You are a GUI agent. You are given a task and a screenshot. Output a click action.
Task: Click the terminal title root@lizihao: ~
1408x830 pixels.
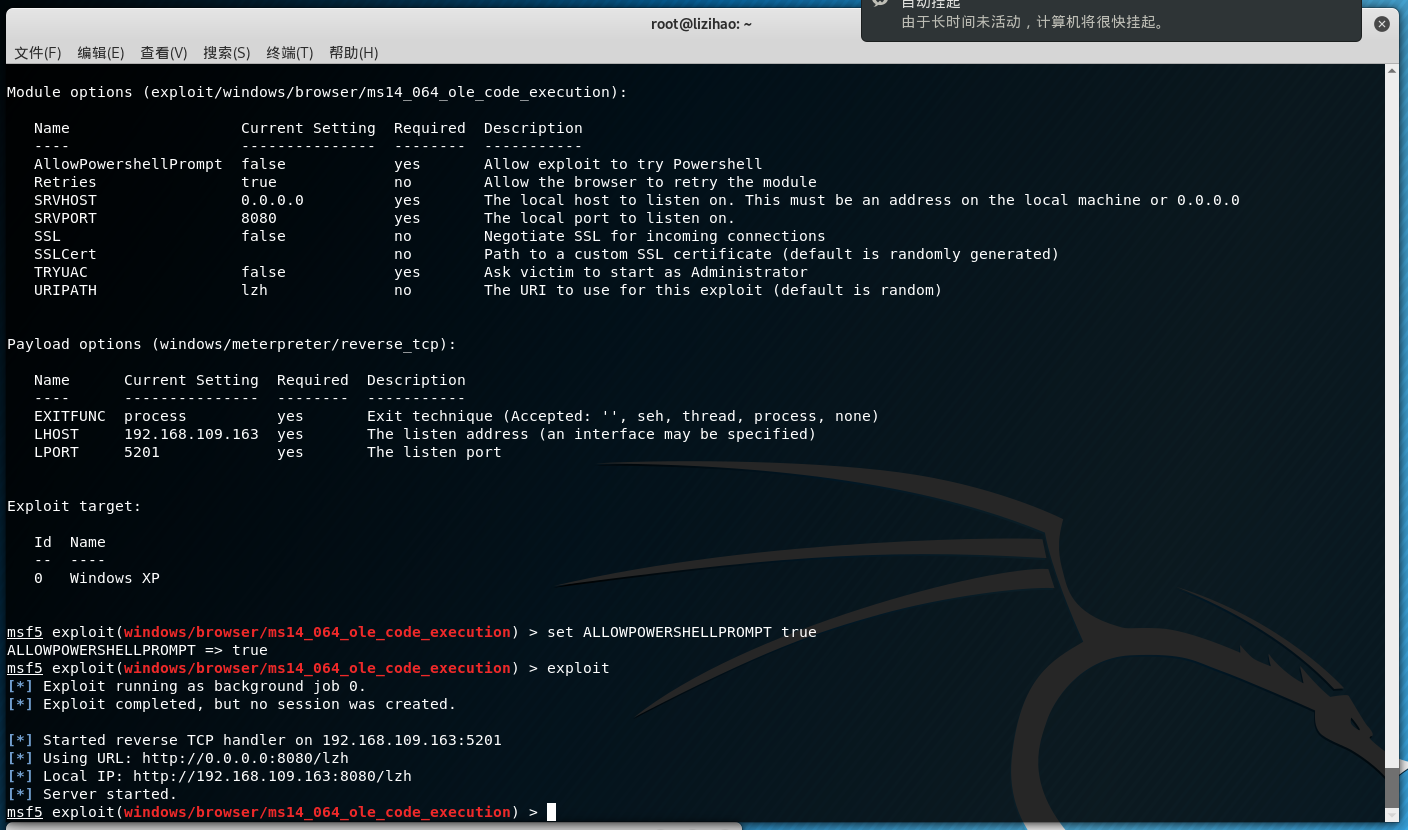701,24
